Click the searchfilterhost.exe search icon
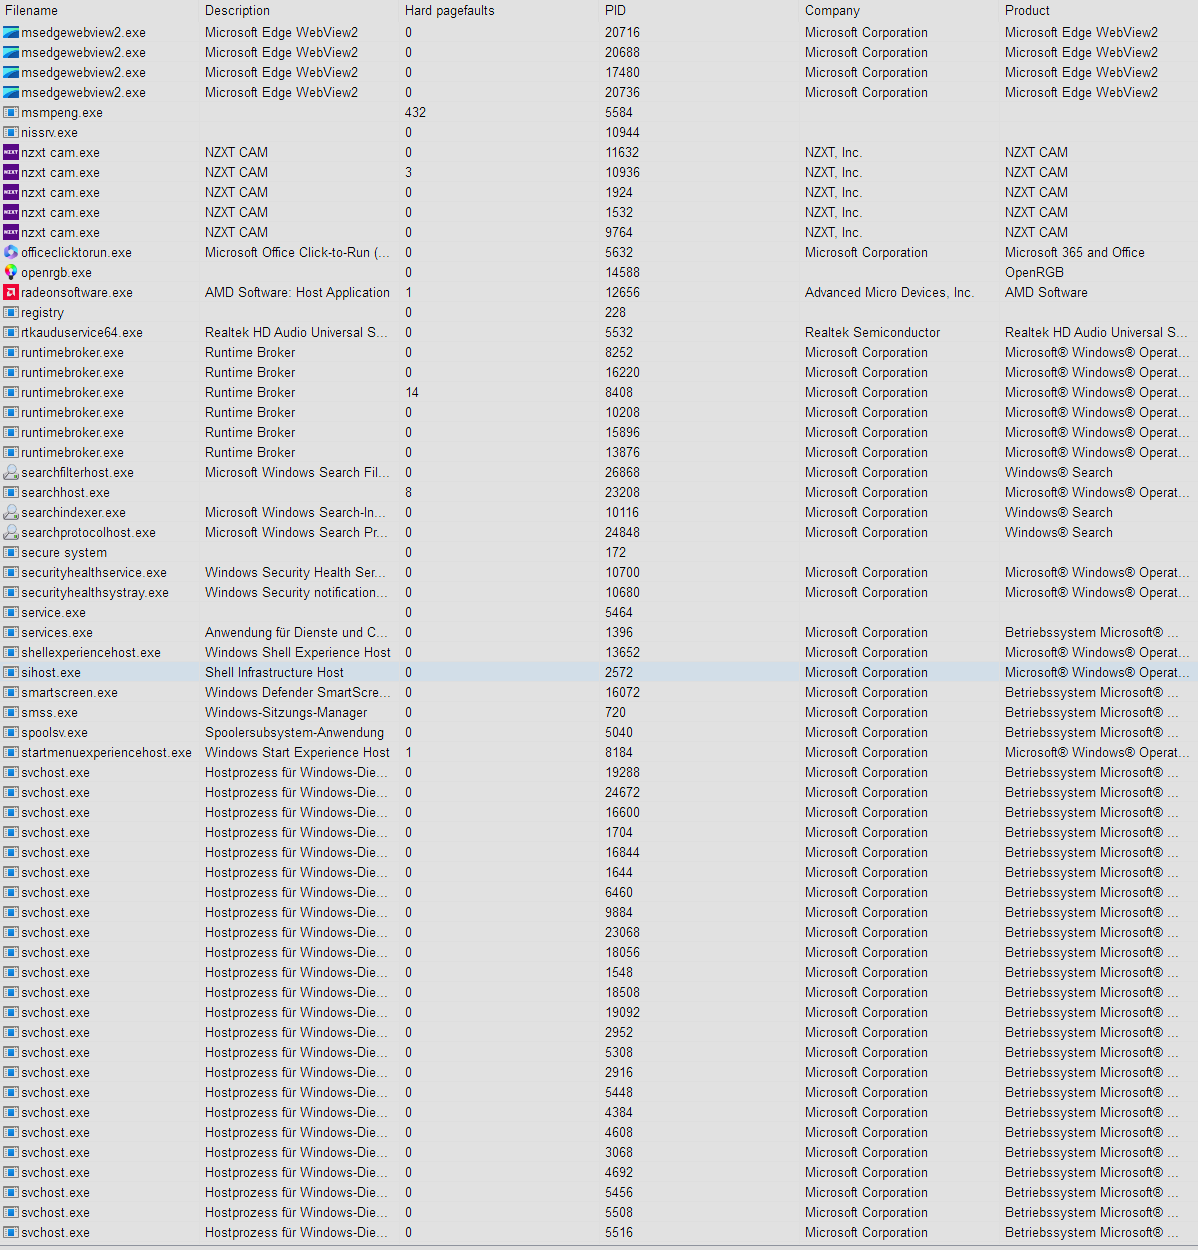The height and width of the screenshot is (1250, 1198). coord(11,472)
